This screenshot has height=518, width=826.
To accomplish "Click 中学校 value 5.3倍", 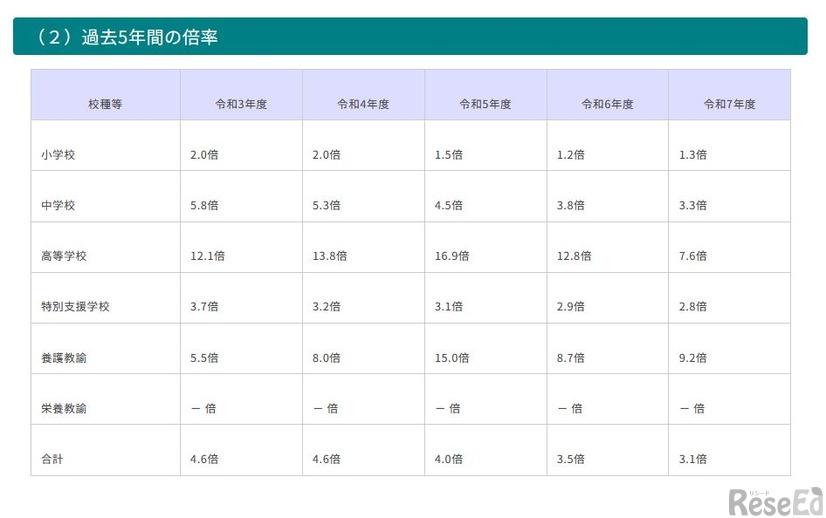I will coord(327,205).
